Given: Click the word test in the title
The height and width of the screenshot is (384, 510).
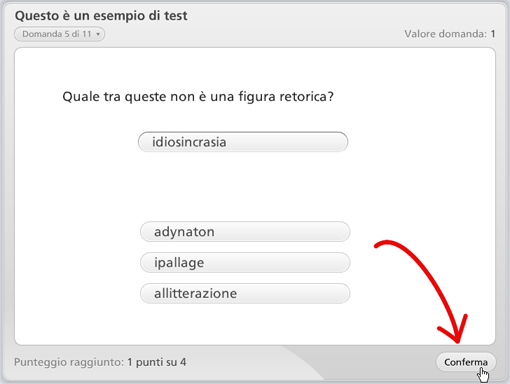Looking at the screenshot, I should tap(176, 16).
